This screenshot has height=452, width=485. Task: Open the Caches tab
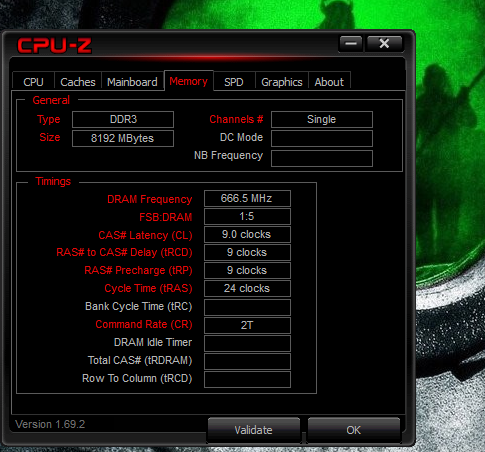coord(78,81)
